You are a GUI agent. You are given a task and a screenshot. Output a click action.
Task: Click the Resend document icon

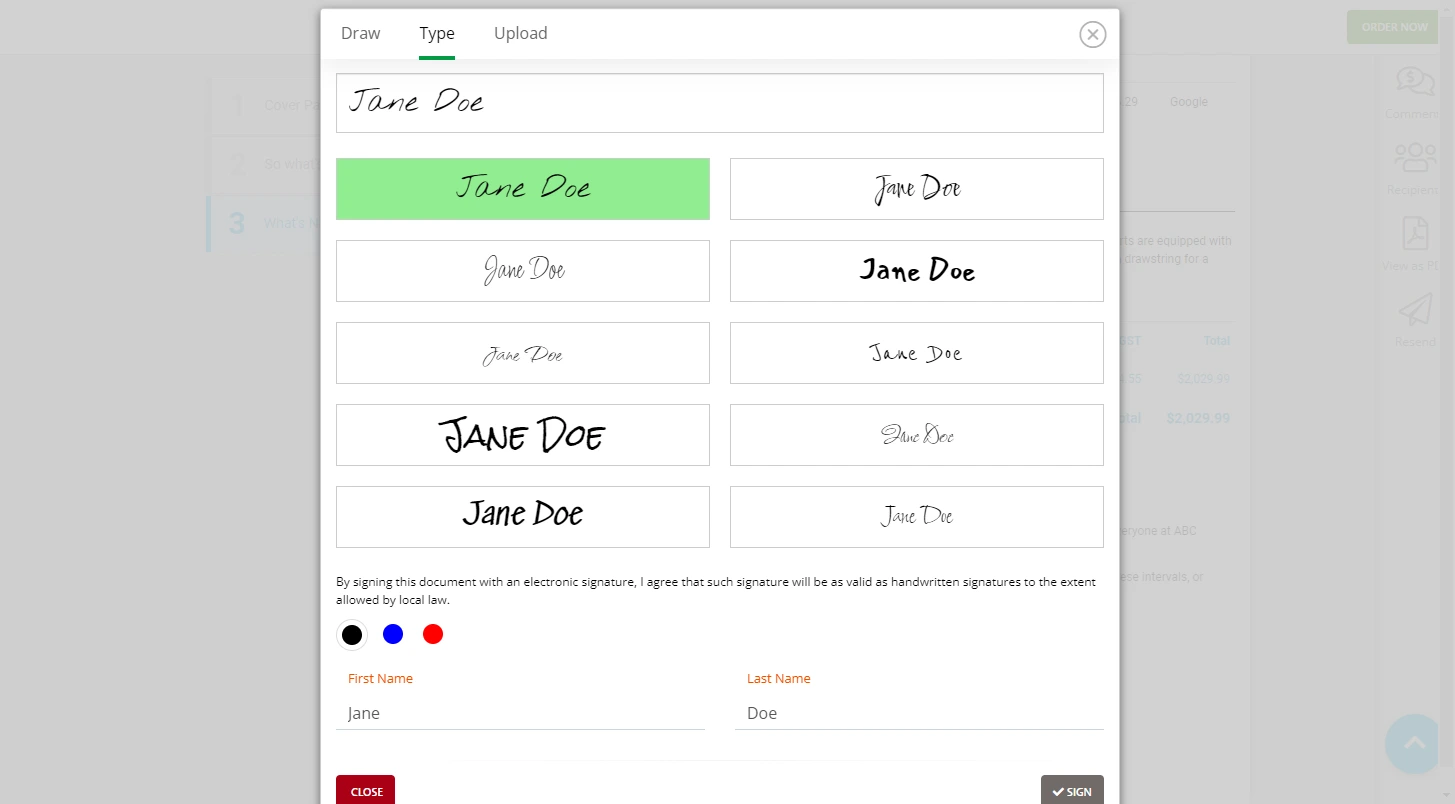tap(1413, 315)
